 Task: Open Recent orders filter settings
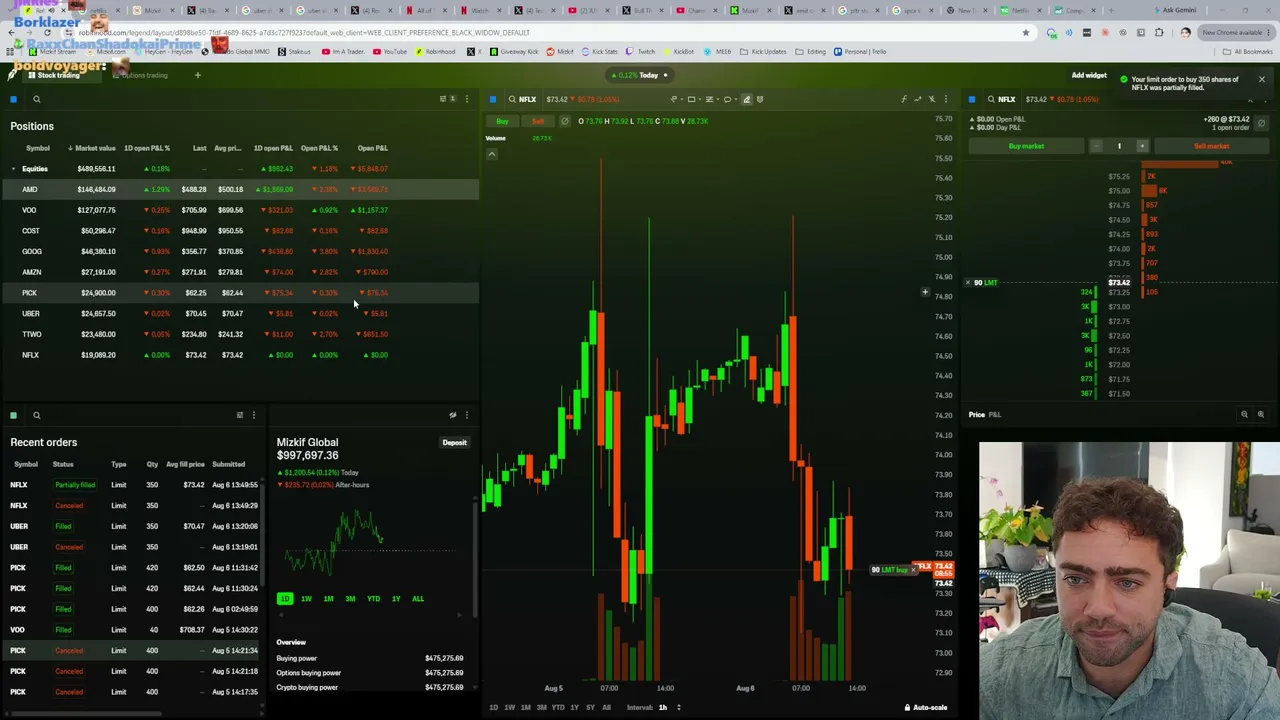pyautogui.click(x=239, y=415)
